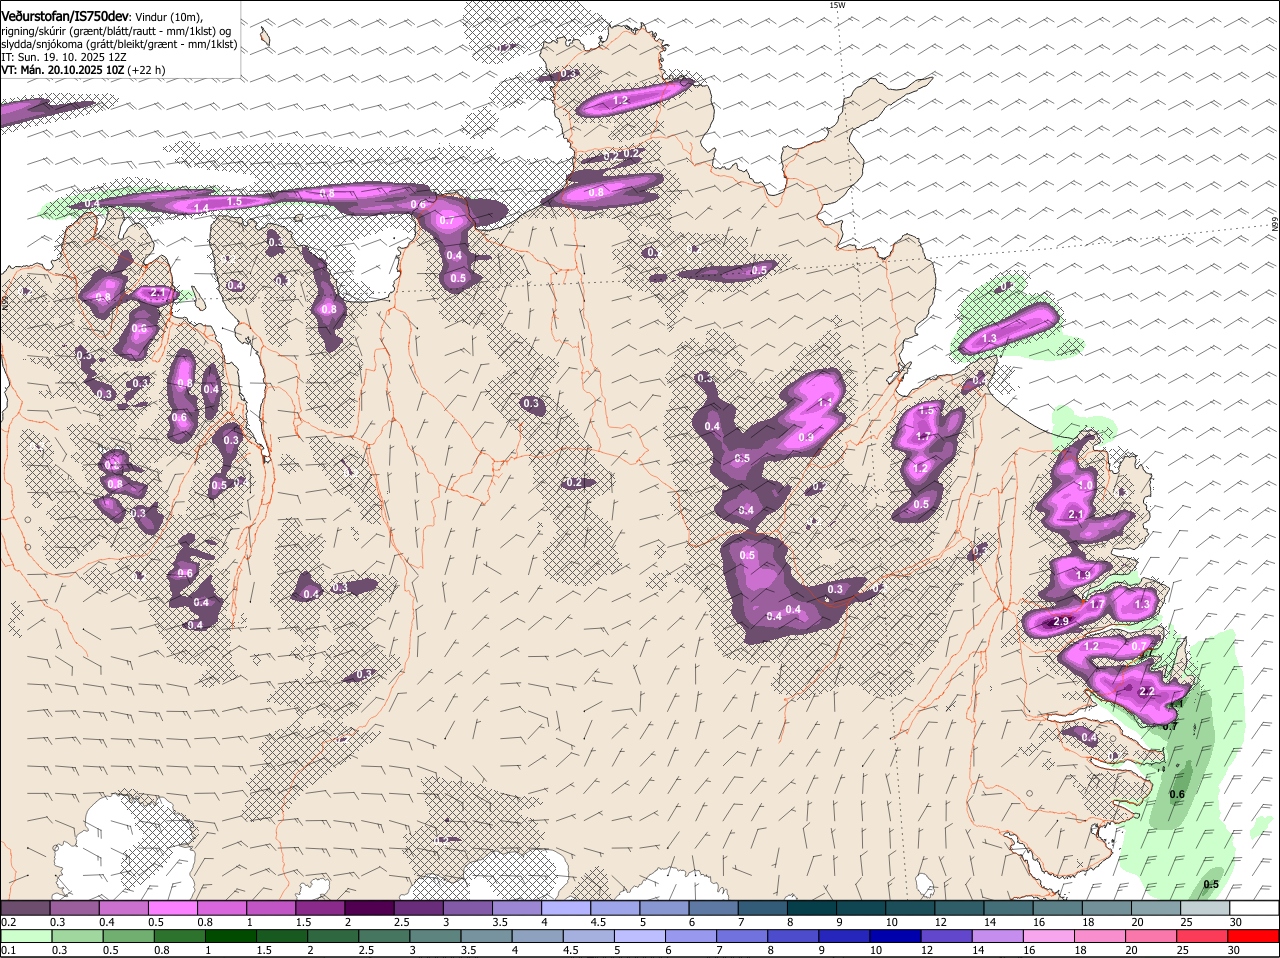
Task: Pick the palest green rain-scale swatch above 0.1
Action: click(x=26, y=936)
